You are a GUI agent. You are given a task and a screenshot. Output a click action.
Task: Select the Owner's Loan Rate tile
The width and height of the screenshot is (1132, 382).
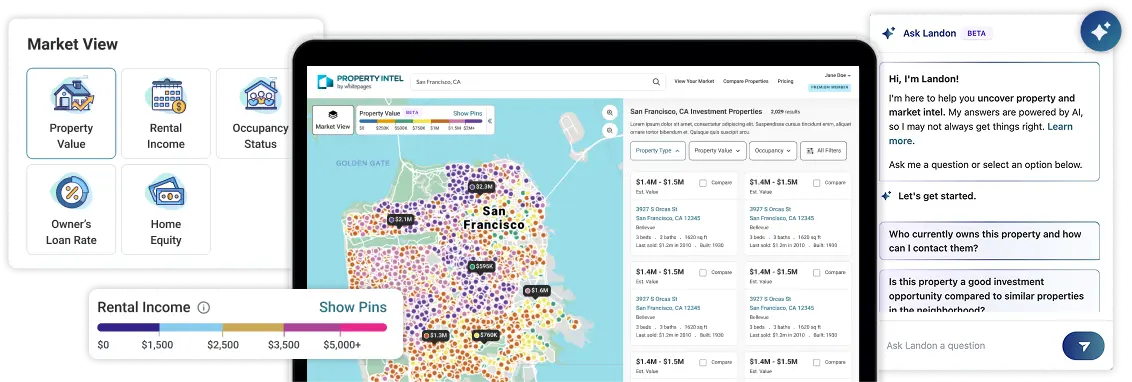[x=71, y=209]
